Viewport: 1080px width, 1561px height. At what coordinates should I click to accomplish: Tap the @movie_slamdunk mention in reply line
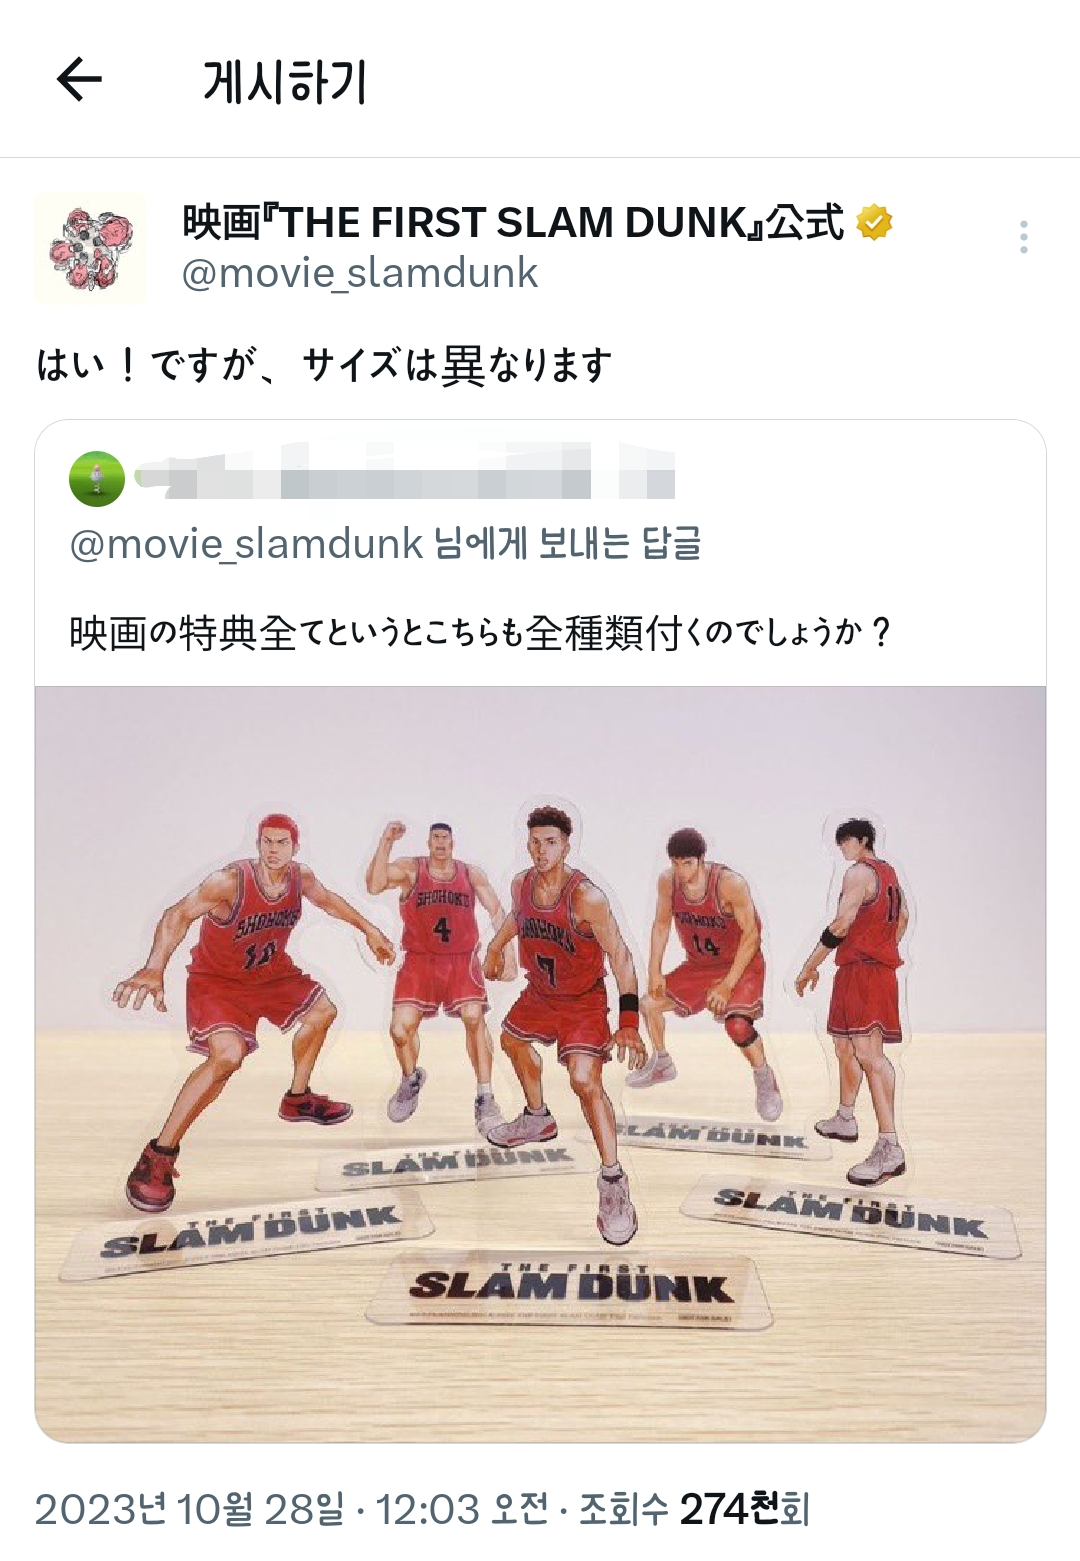tap(246, 544)
